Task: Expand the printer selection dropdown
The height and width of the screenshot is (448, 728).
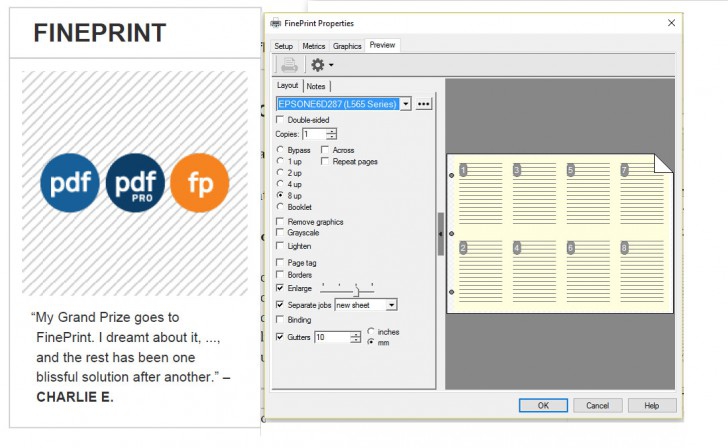Action: pyautogui.click(x=405, y=104)
